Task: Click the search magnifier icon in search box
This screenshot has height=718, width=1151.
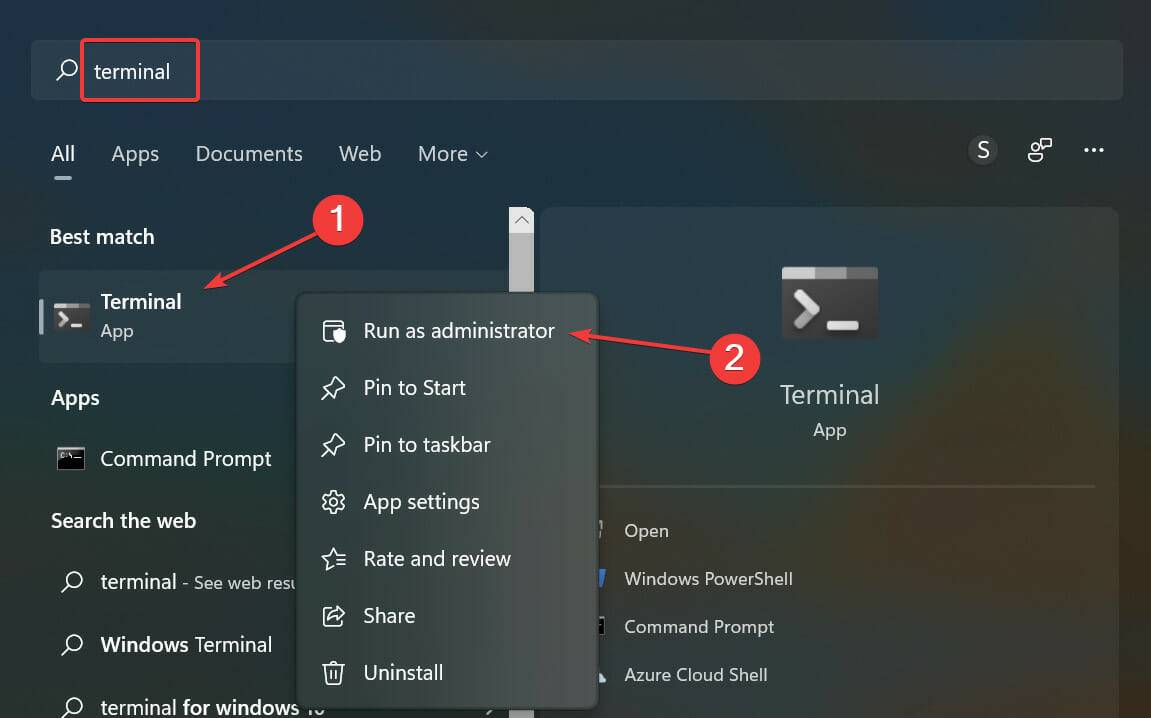Action: tap(66, 70)
